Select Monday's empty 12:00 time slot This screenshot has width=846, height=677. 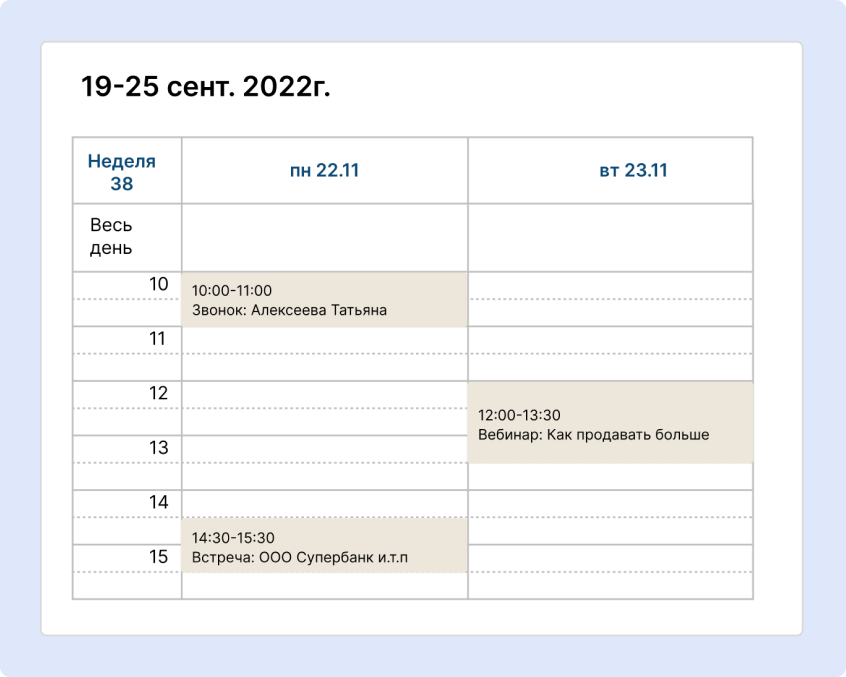[x=324, y=395]
